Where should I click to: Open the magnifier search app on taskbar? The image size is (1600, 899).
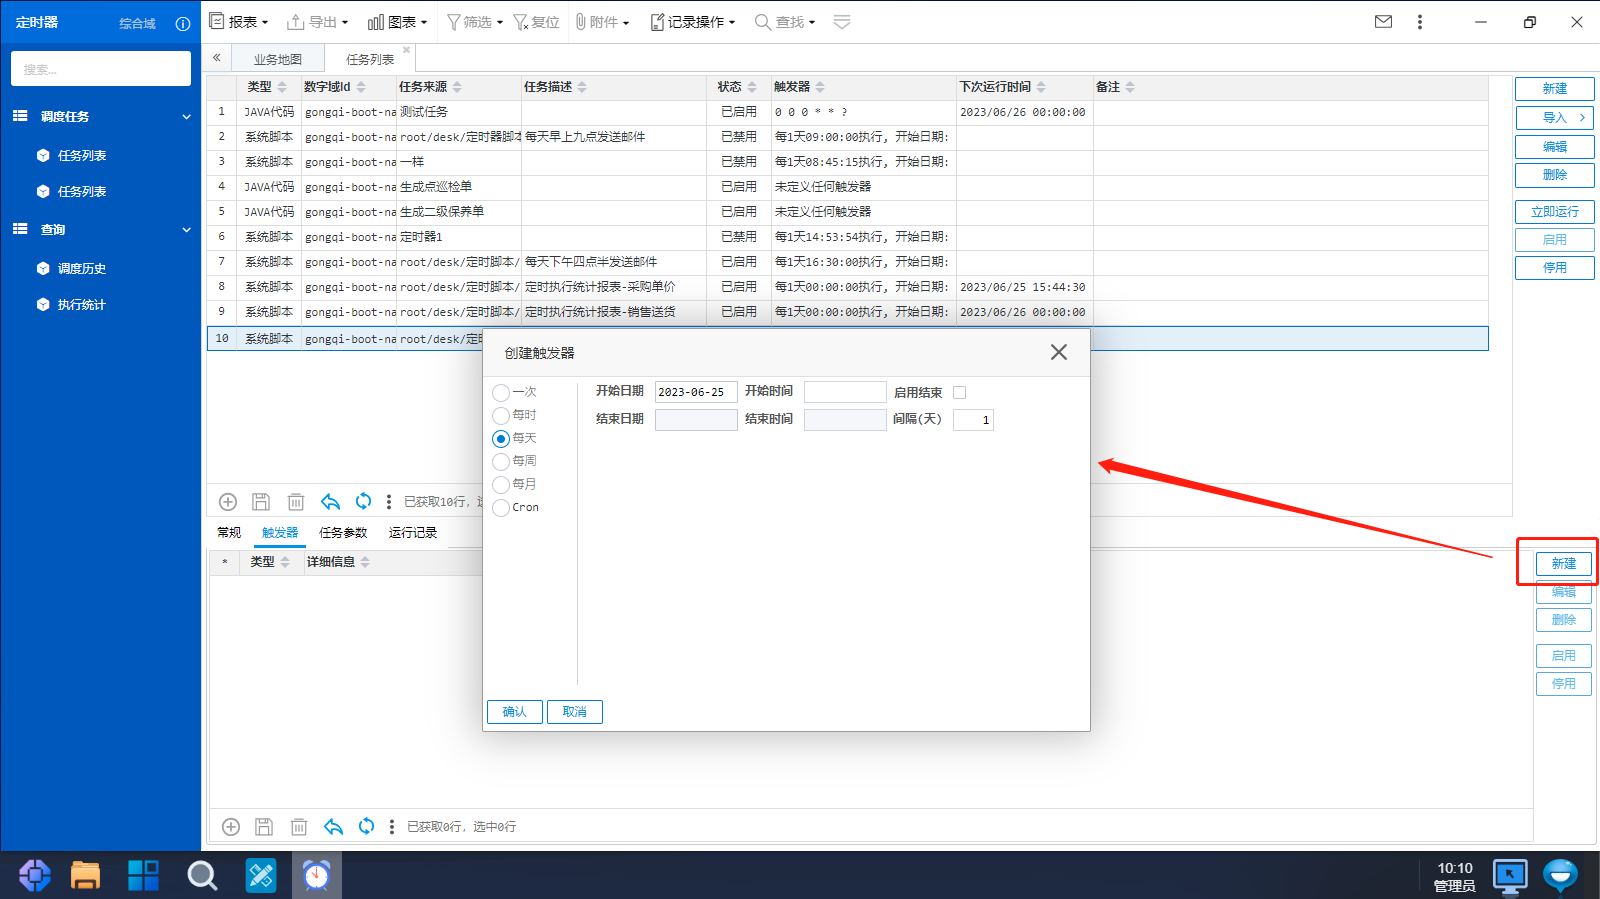click(202, 875)
